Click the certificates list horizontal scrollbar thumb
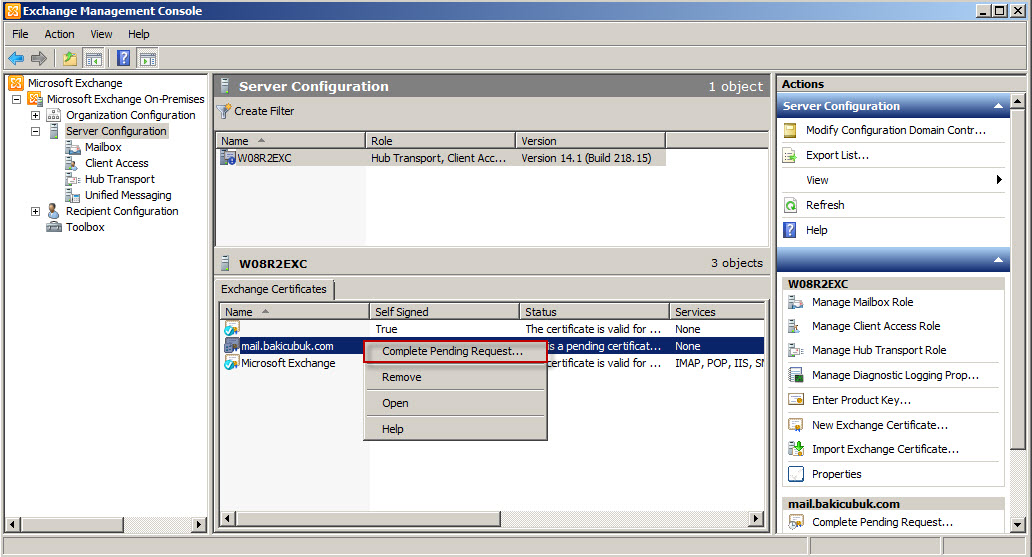 367,519
